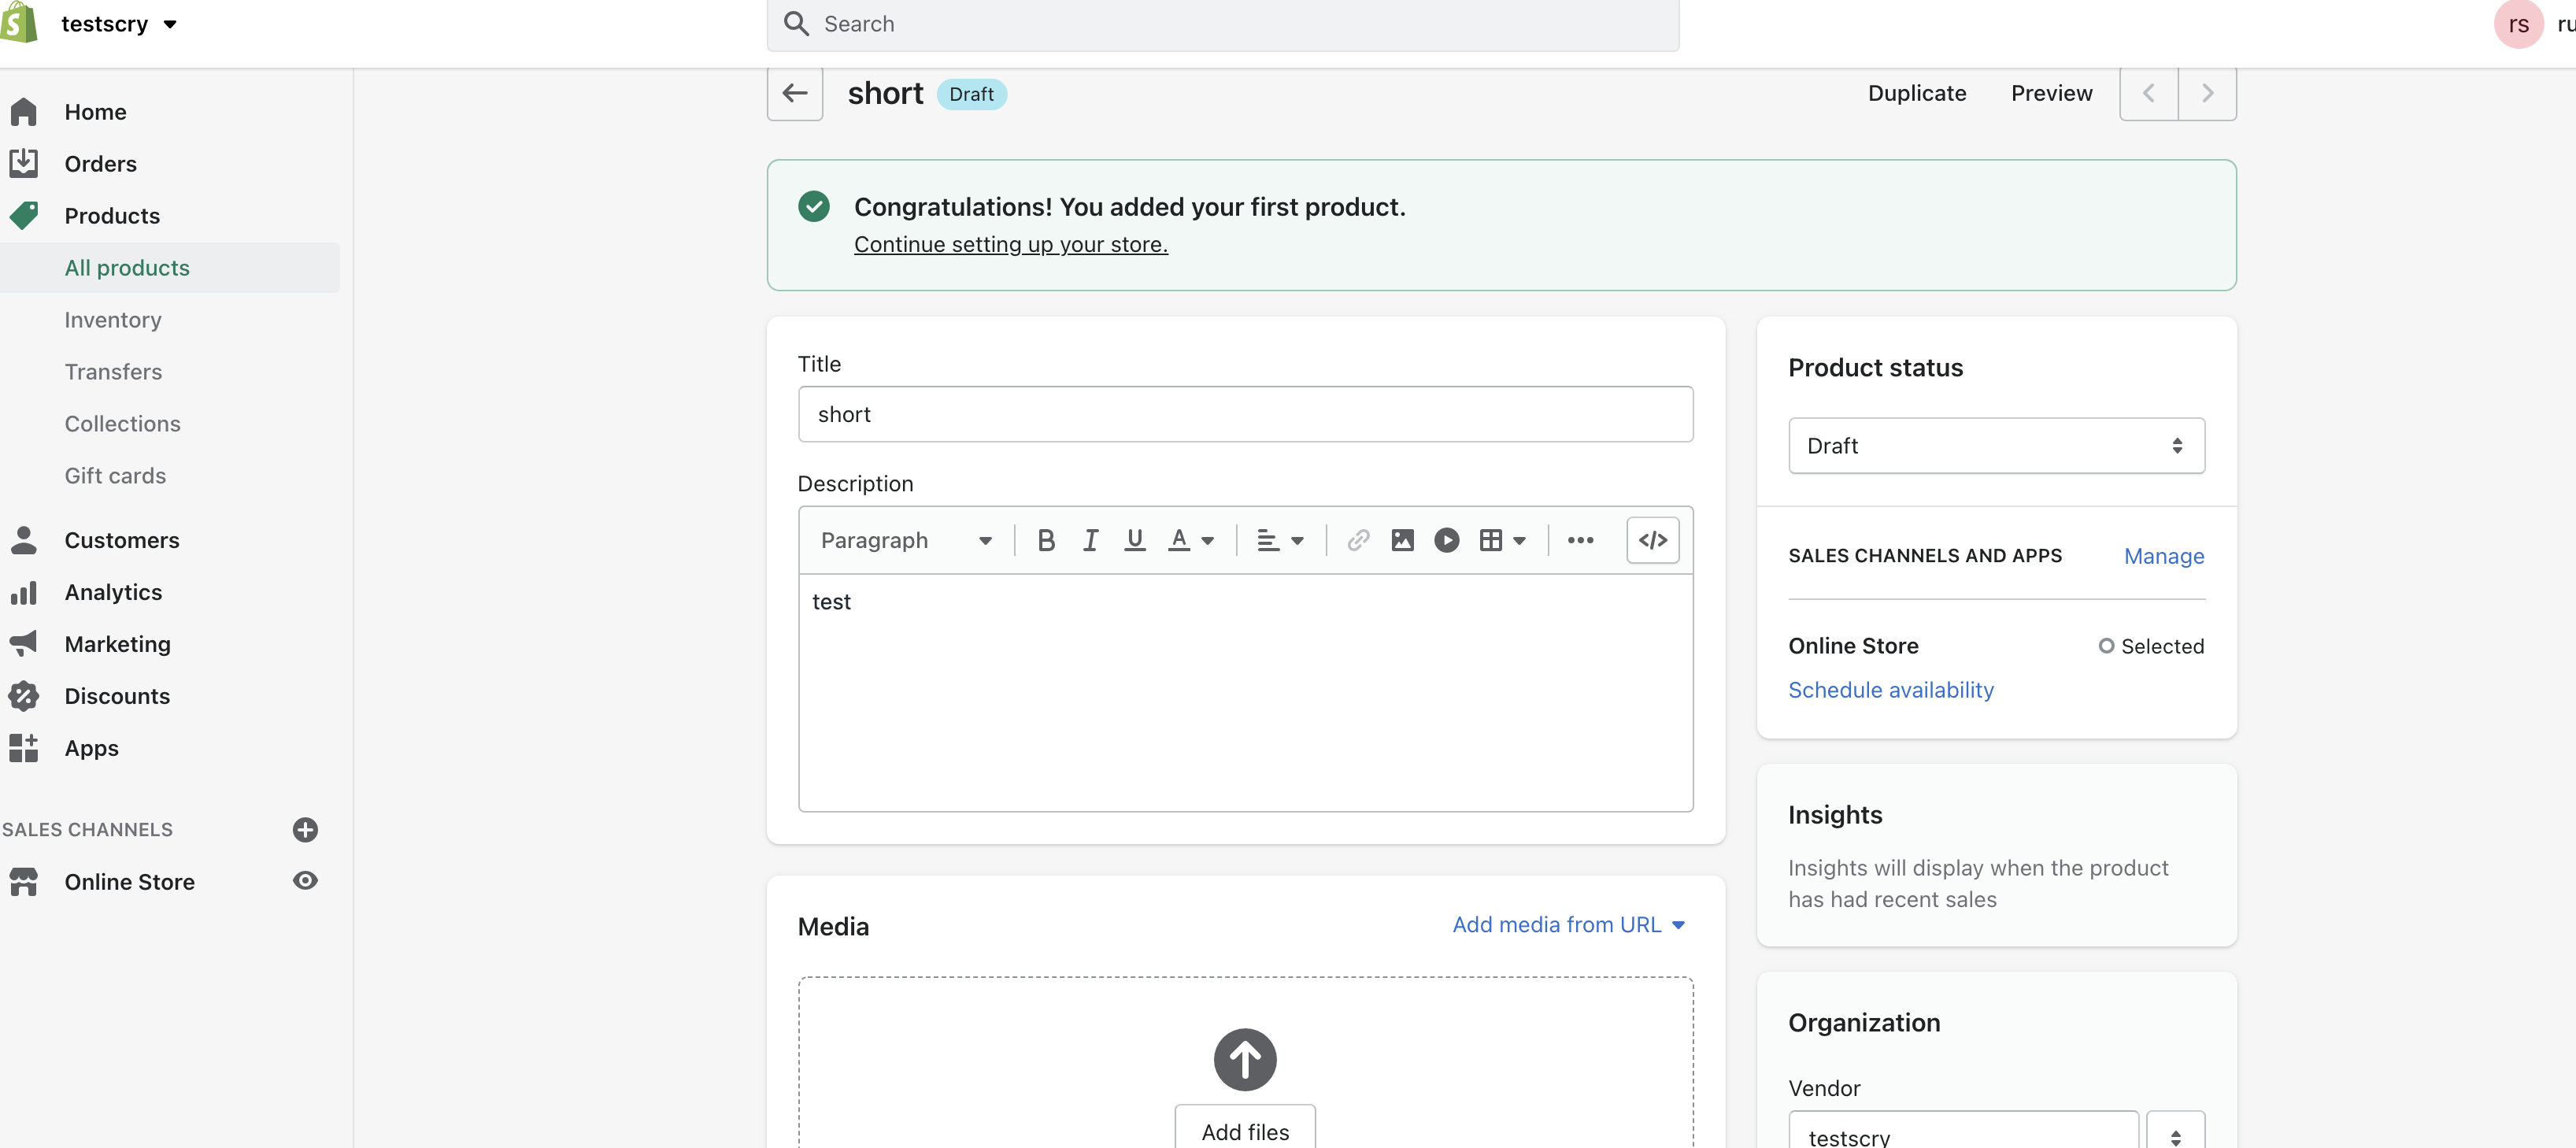The image size is (2576, 1148).
Task: Click the Bold formatting icon
Action: click(x=1046, y=541)
